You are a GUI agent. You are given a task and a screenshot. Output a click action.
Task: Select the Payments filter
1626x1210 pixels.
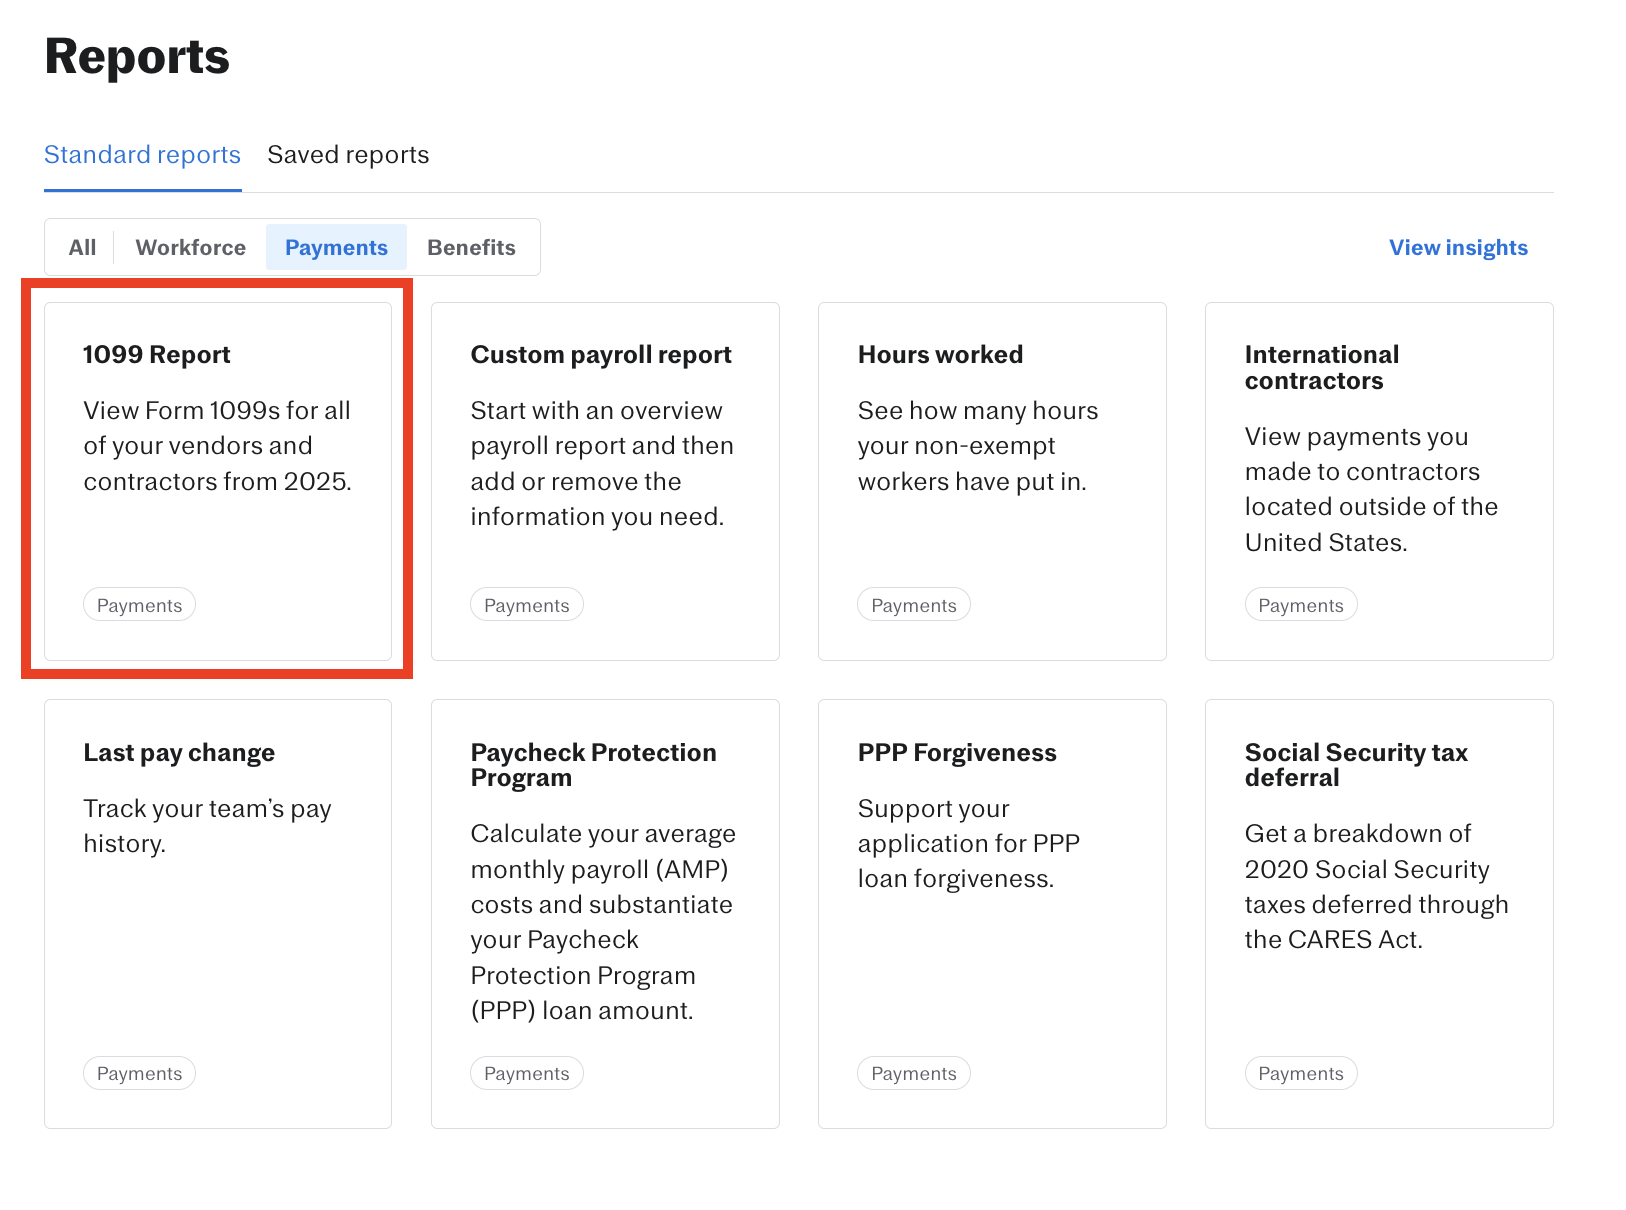tap(336, 247)
